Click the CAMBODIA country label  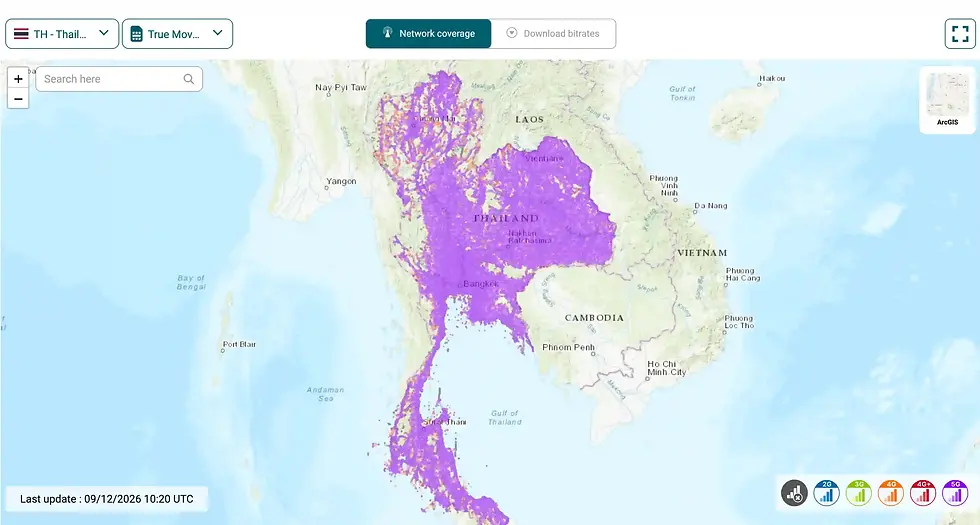coord(594,318)
